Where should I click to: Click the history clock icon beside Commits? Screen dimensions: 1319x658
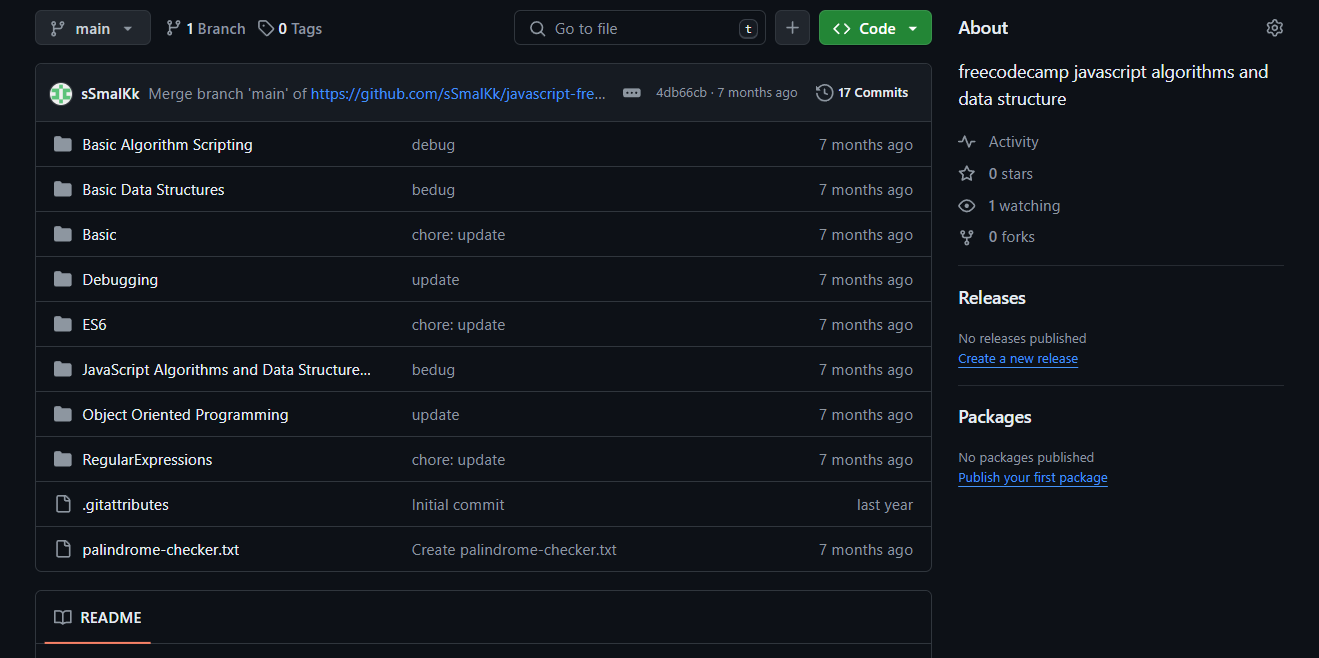(x=824, y=93)
